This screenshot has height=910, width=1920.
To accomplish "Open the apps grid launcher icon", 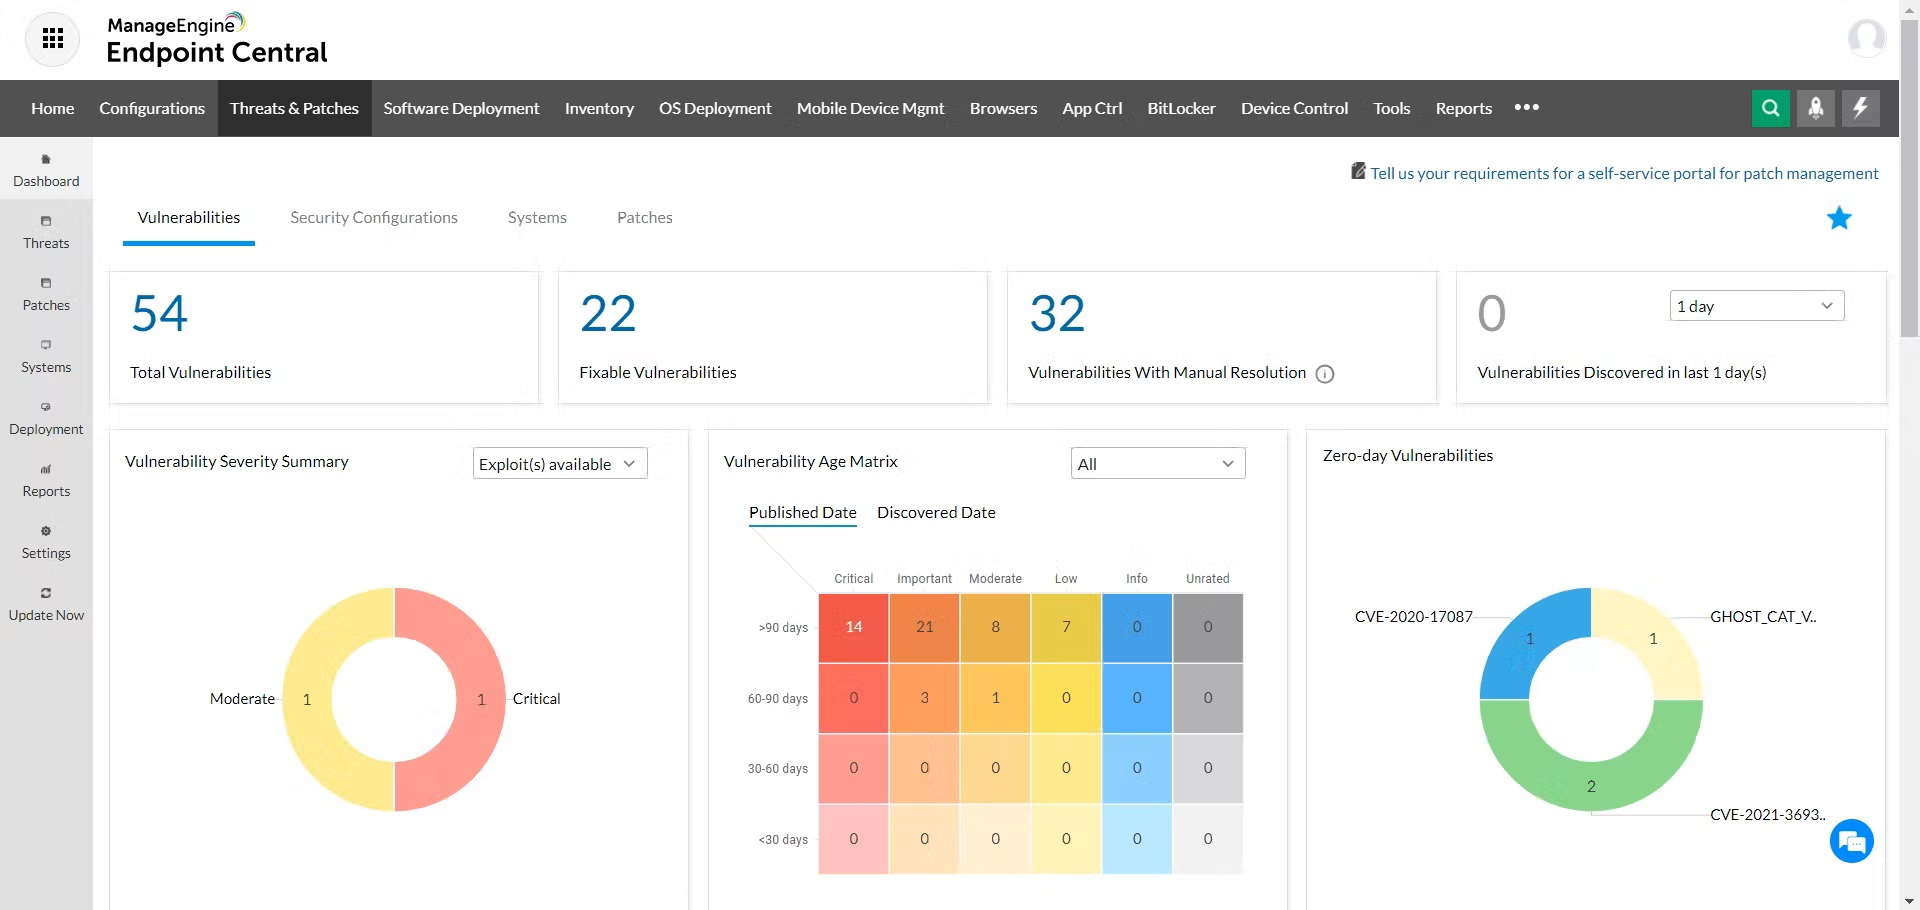I will click(52, 39).
